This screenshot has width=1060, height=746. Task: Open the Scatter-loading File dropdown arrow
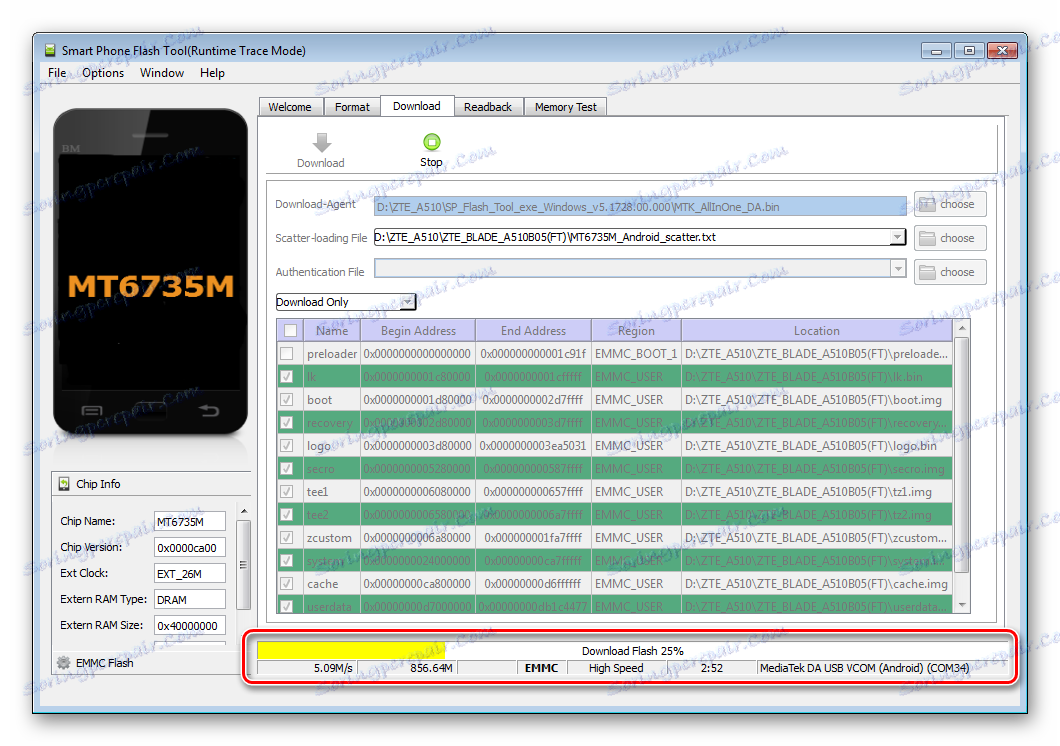click(x=897, y=237)
